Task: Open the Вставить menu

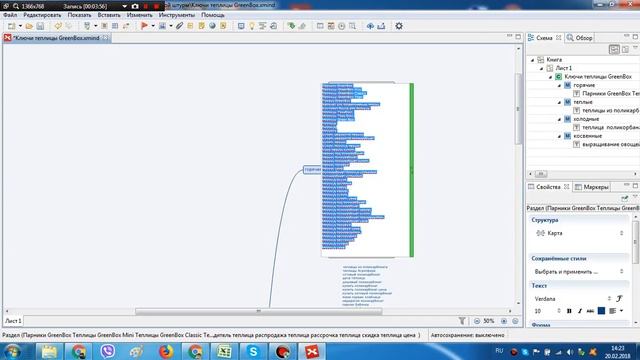Action: point(109,15)
